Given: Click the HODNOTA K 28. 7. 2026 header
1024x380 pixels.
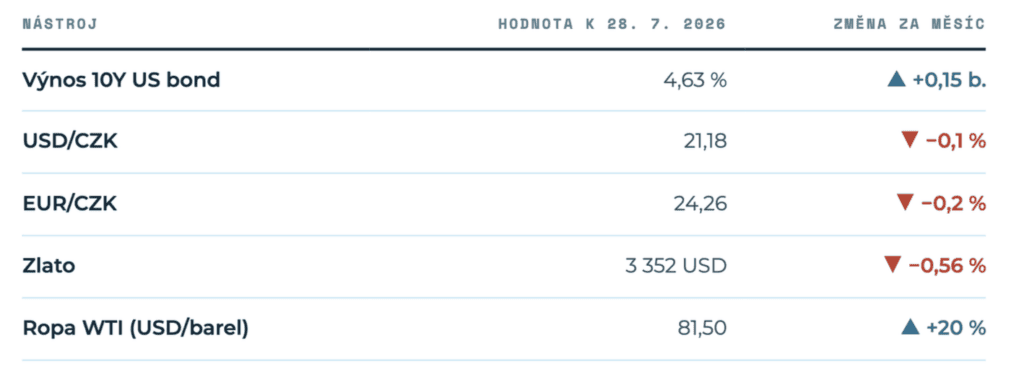Looking at the screenshot, I should pyautogui.click(x=612, y=25).
